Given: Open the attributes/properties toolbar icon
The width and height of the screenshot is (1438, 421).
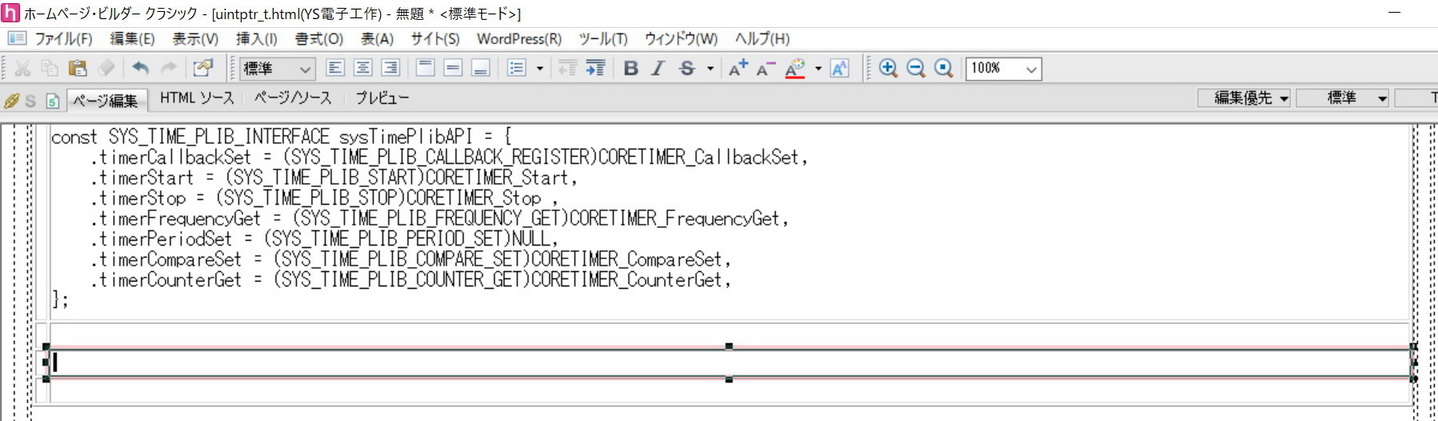Looking at the screenshot, I should point(203,69).
